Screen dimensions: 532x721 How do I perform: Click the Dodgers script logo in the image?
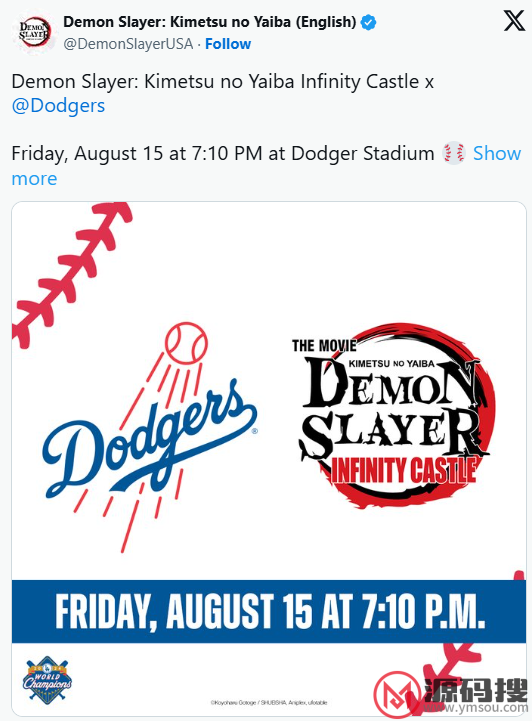tap(149, 437)
